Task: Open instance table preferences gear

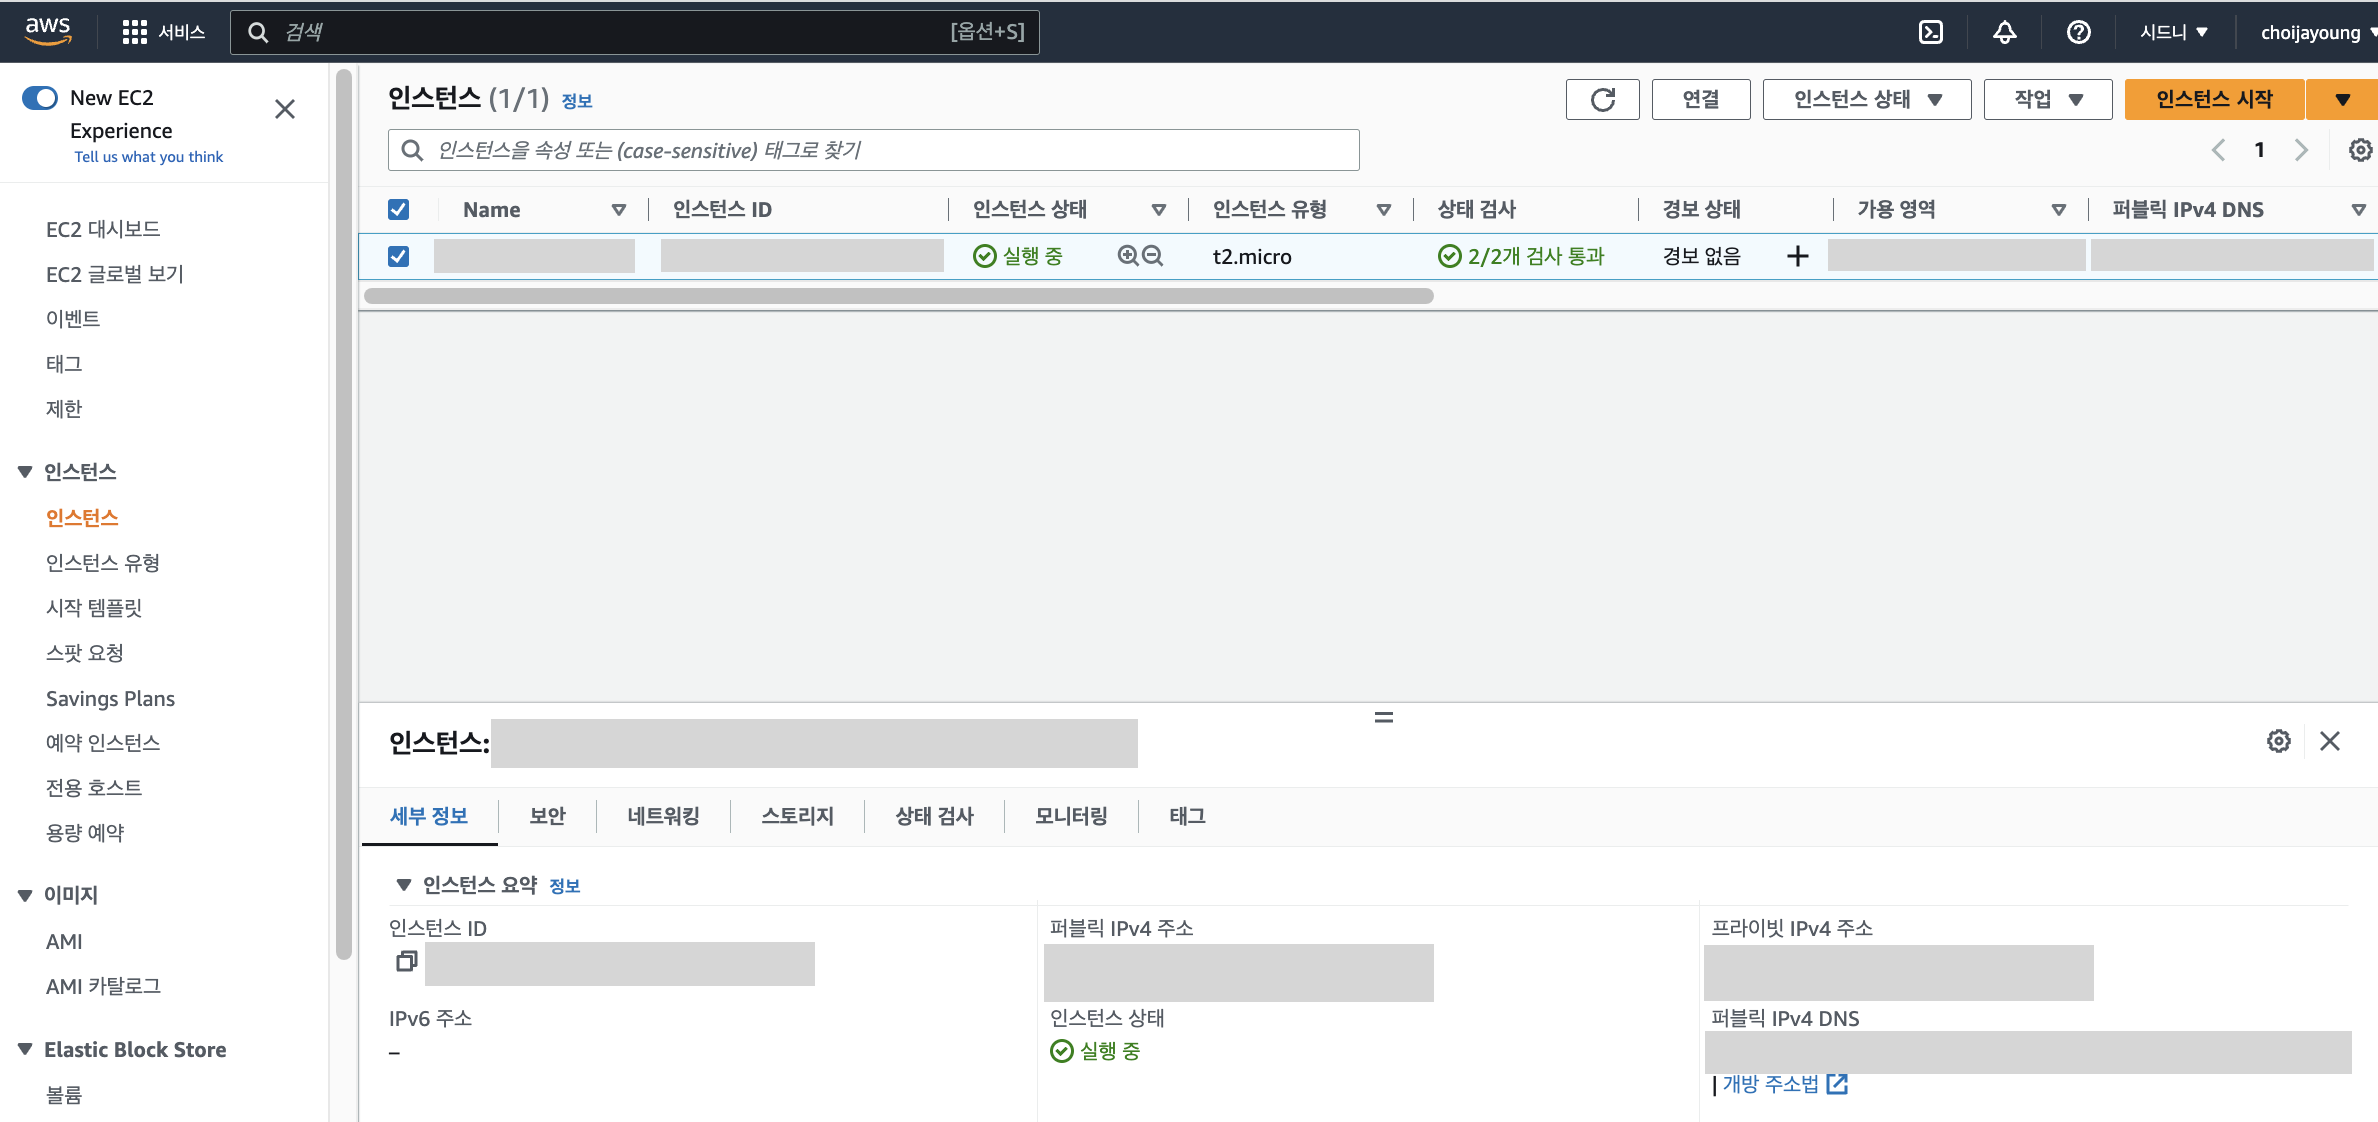Action: coord(2359,150)
